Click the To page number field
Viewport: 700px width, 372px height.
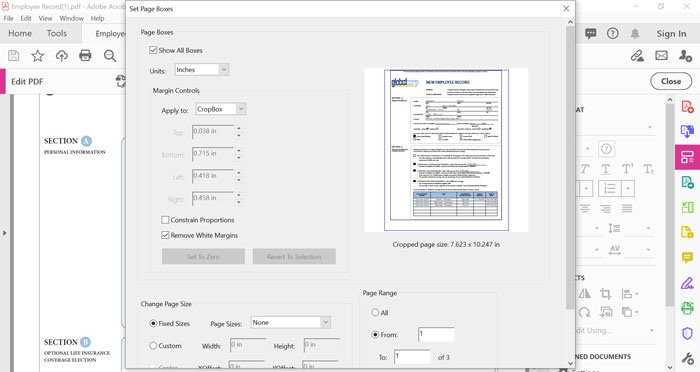[x=412, y=357]
